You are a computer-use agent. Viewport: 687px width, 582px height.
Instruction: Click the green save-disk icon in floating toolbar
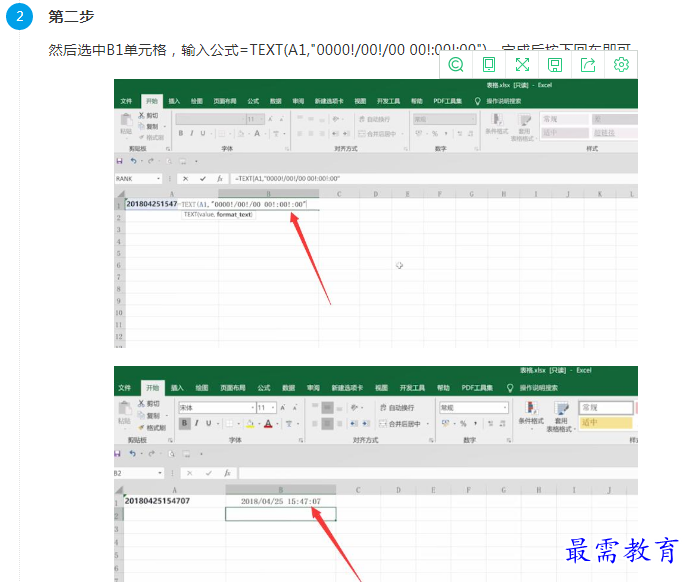555,65
